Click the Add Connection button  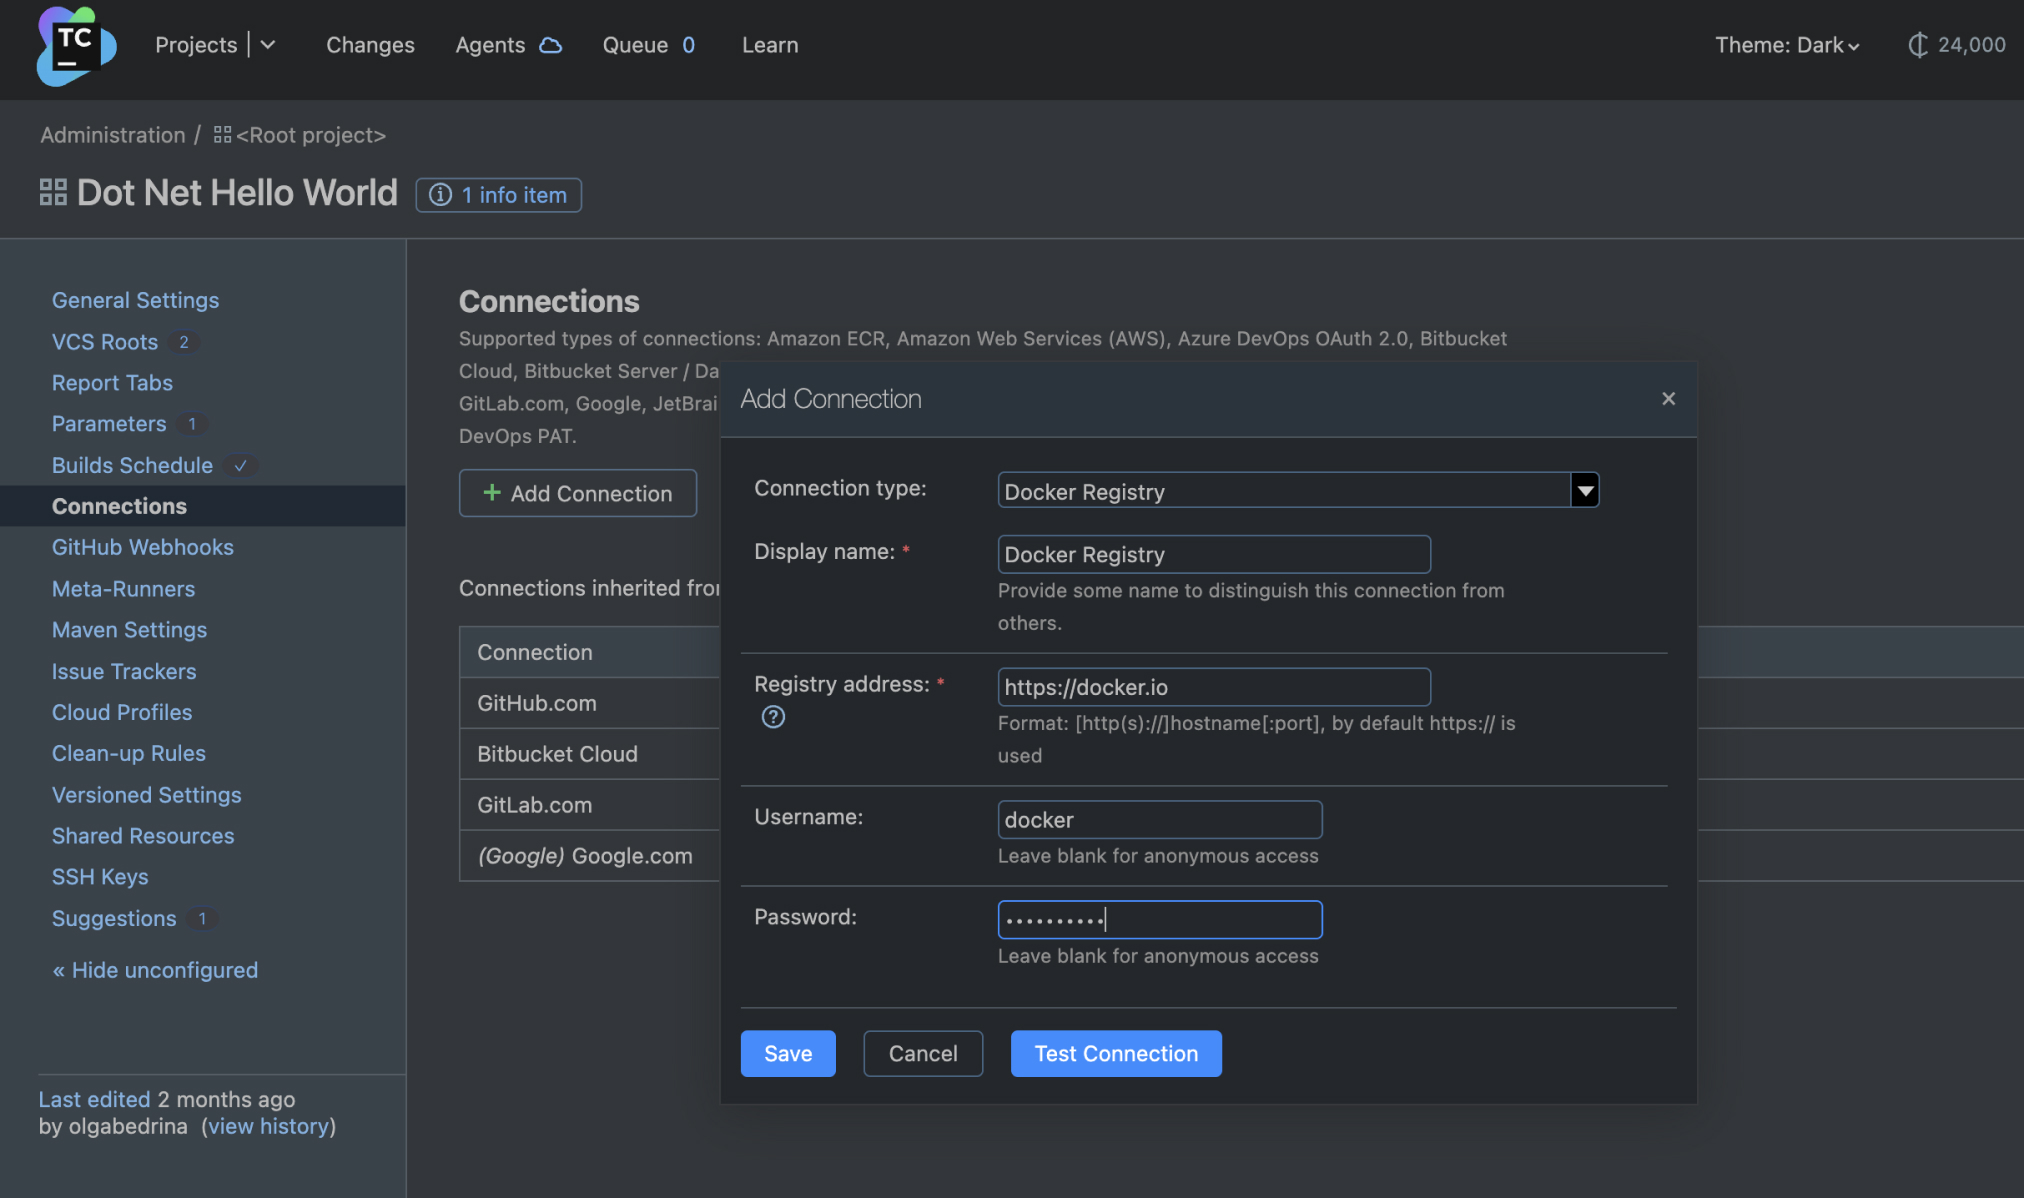(x=577, y=492)
